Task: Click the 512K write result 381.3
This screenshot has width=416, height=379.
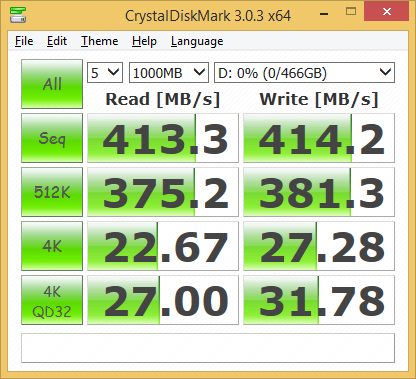Action: (x=319, y=192)
